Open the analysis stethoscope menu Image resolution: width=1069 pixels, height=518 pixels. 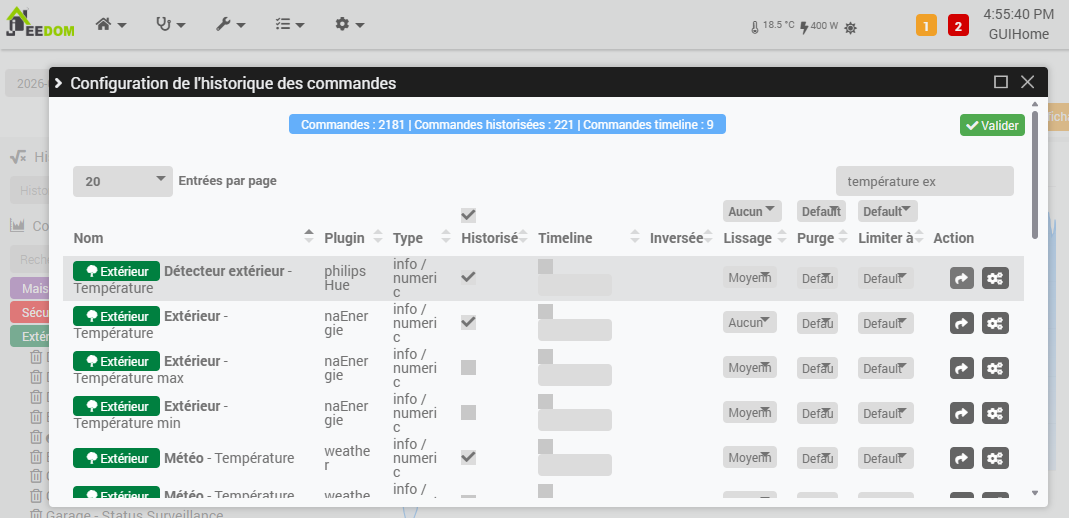[171, 24]
